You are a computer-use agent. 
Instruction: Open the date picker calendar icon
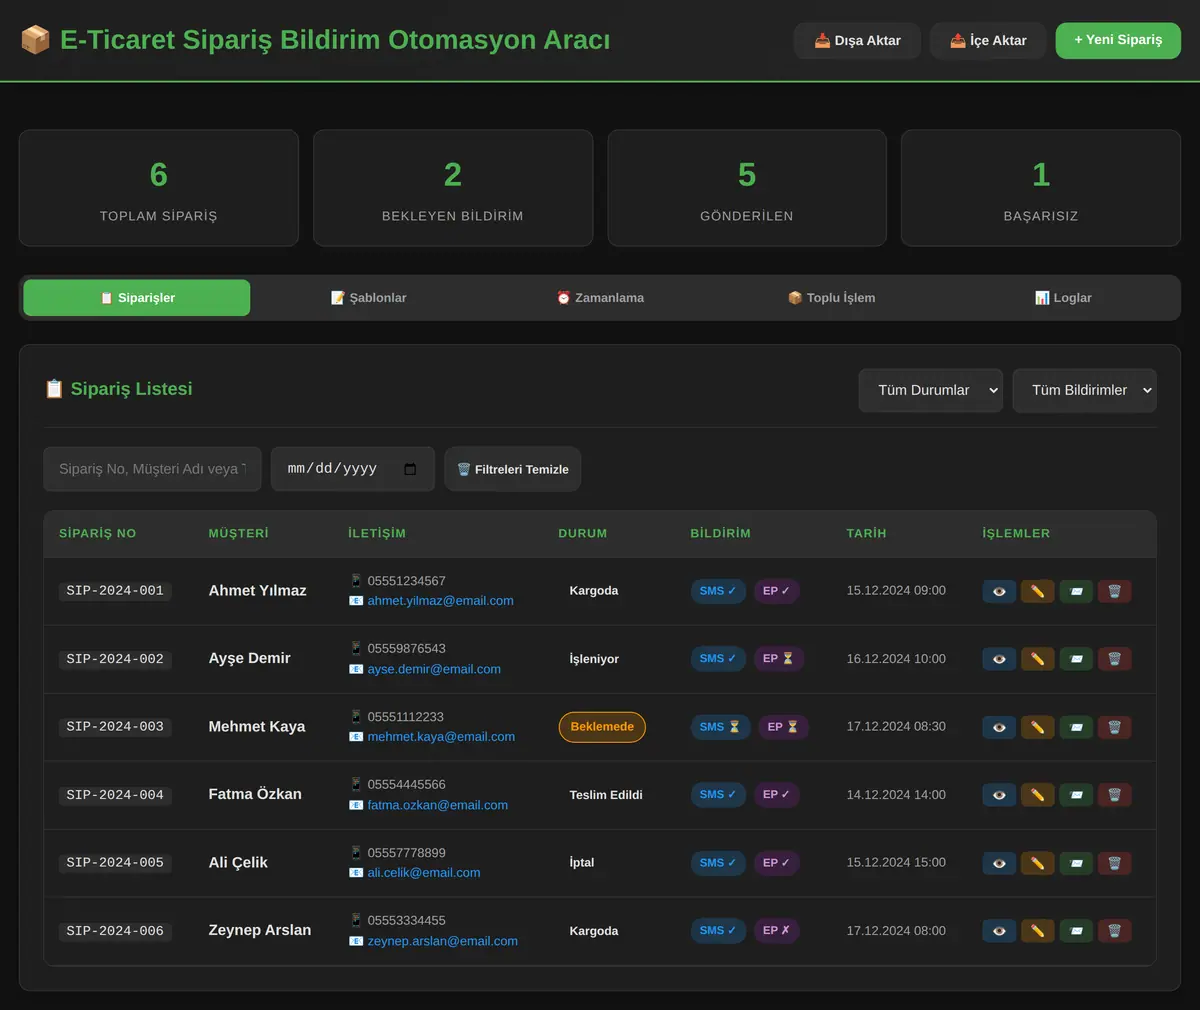point(410,469)
